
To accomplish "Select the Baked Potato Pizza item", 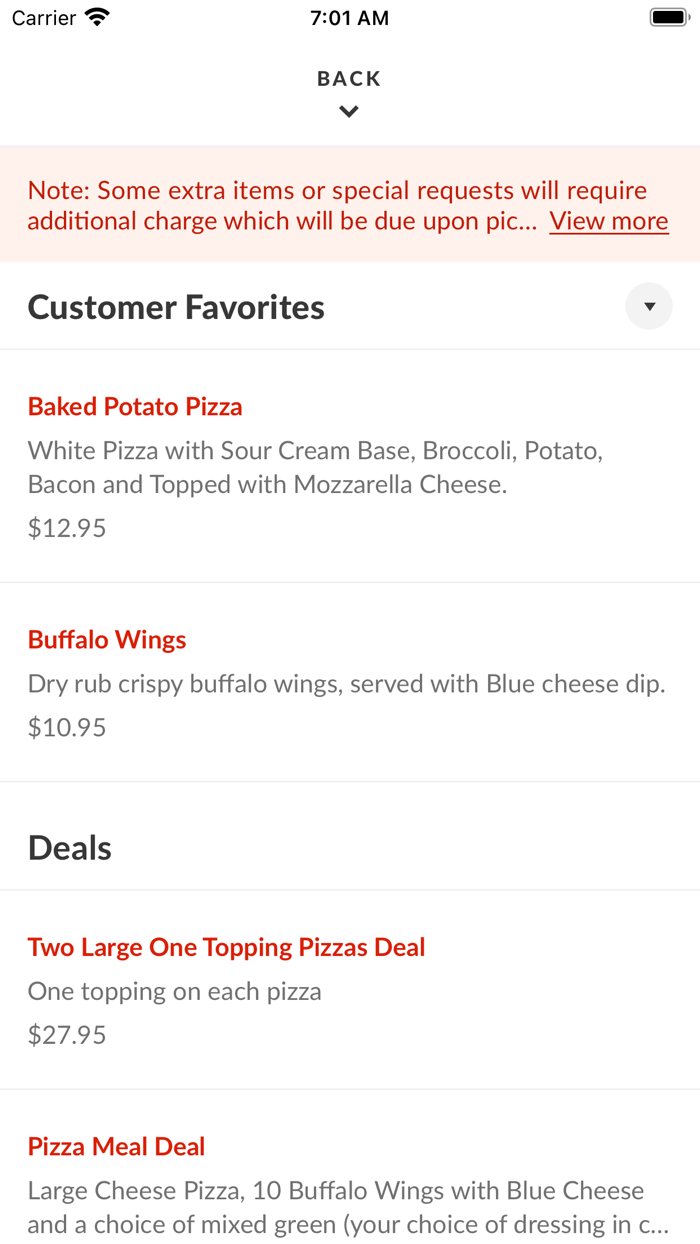I will pos(135,406).
